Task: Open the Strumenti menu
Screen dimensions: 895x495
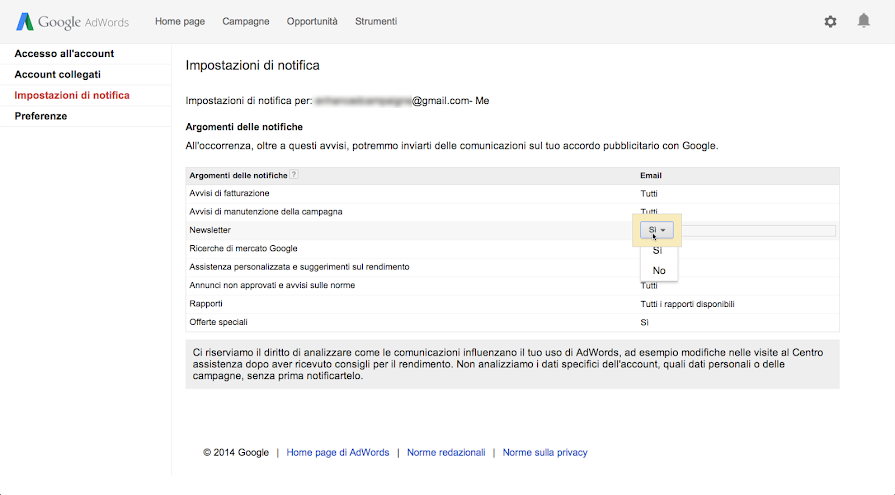Action: (x=376, y=21)
